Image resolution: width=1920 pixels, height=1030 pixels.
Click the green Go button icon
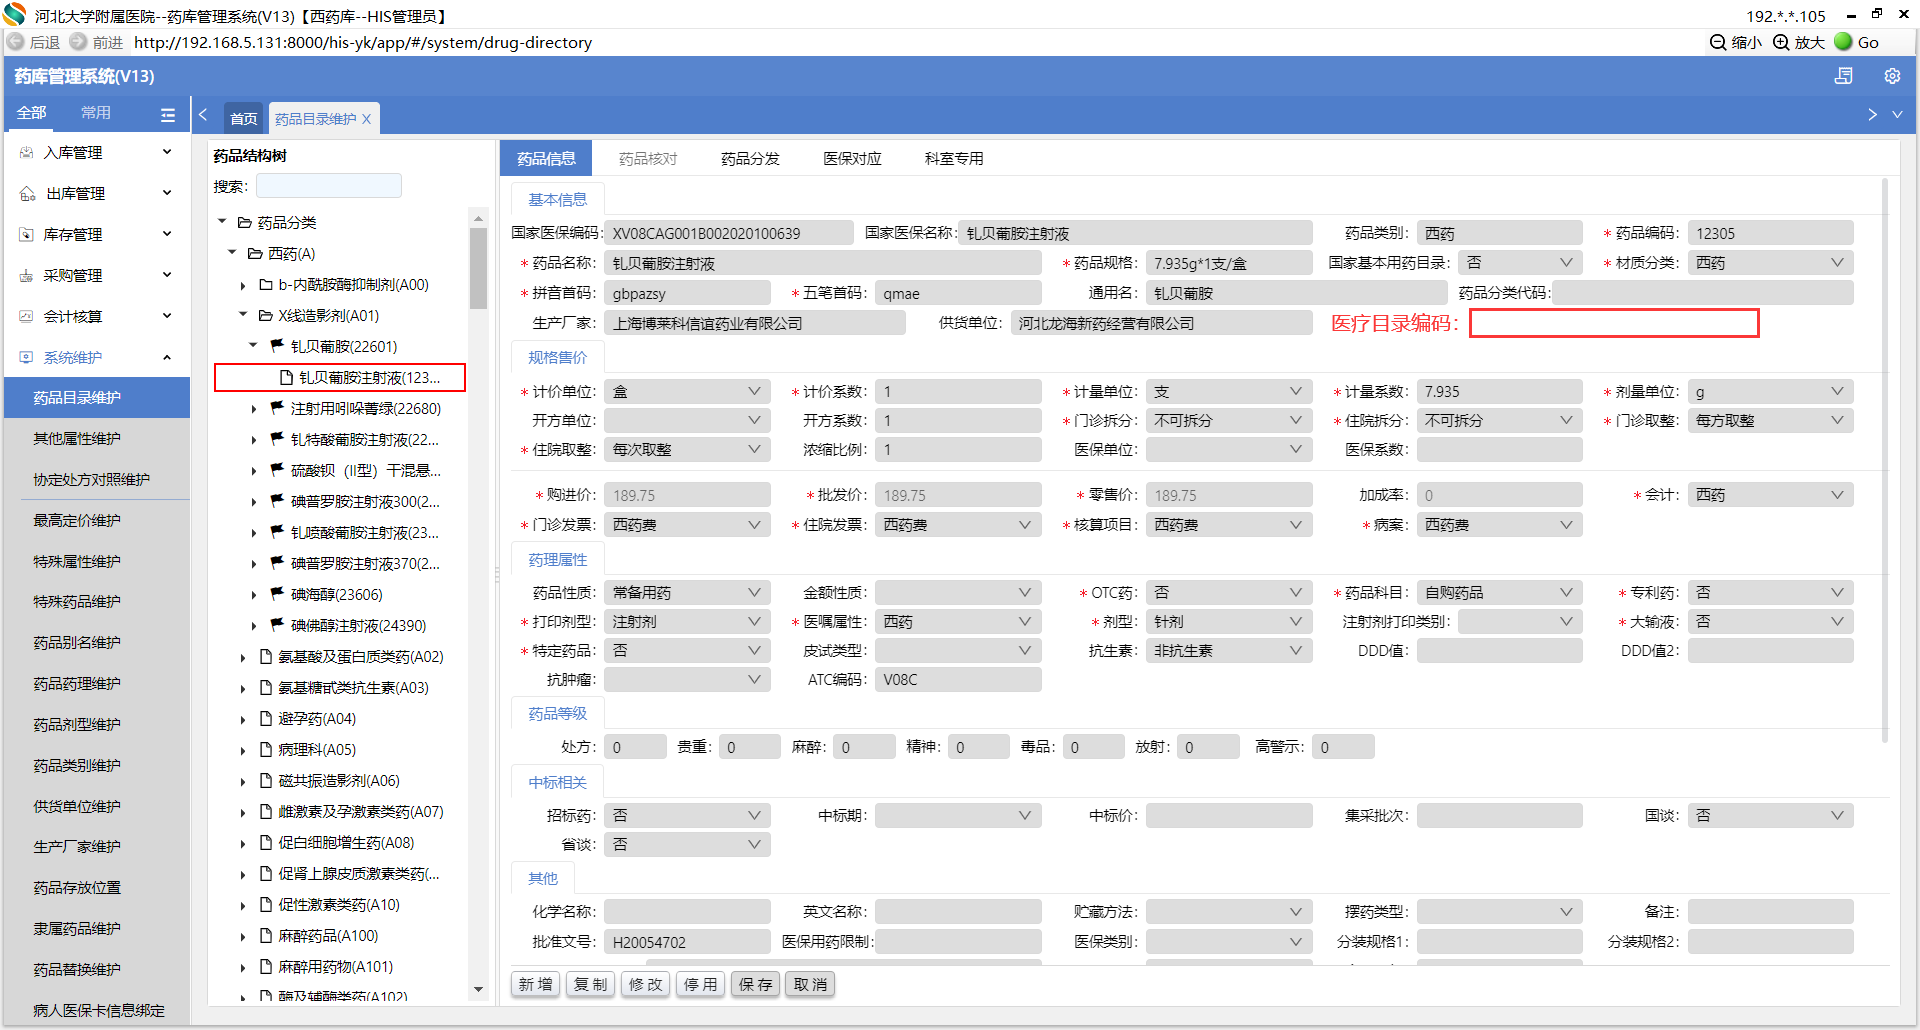click(1844, 42)
